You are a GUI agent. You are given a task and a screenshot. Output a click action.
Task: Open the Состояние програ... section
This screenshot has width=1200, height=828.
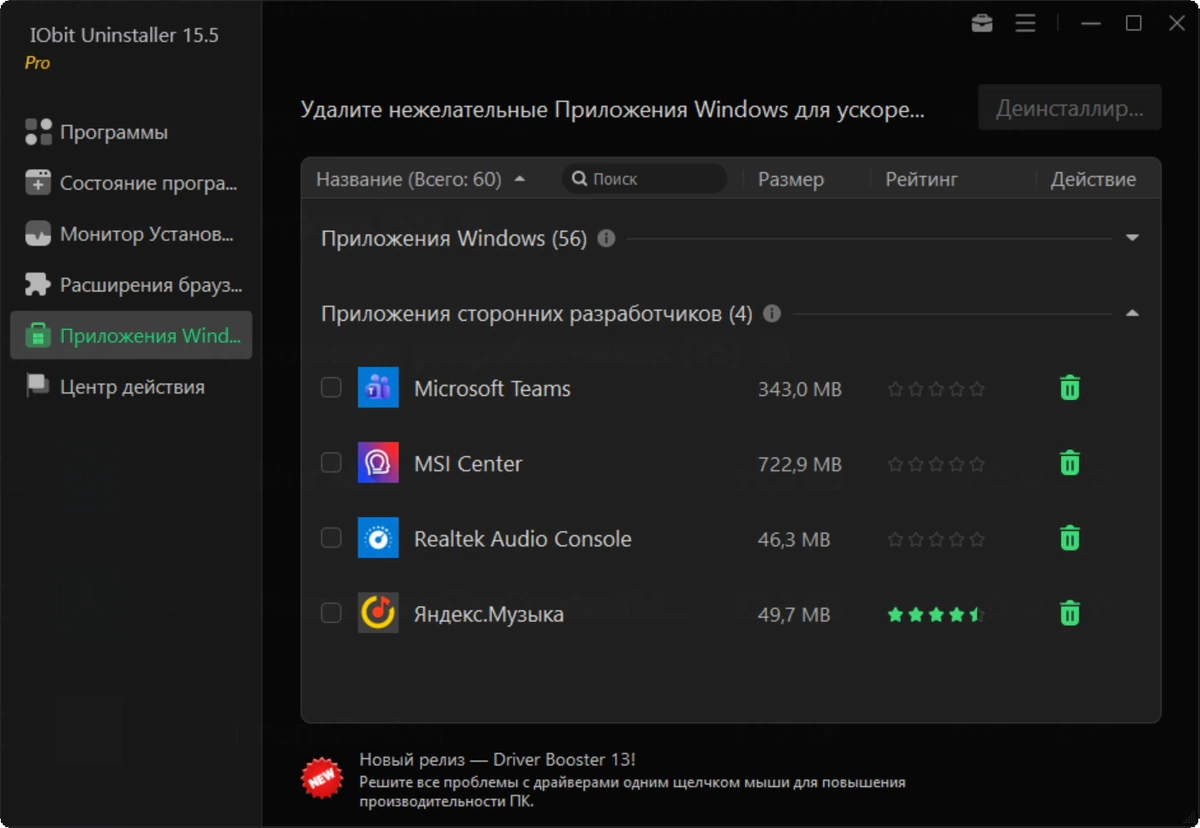click(x=131, y=183)
